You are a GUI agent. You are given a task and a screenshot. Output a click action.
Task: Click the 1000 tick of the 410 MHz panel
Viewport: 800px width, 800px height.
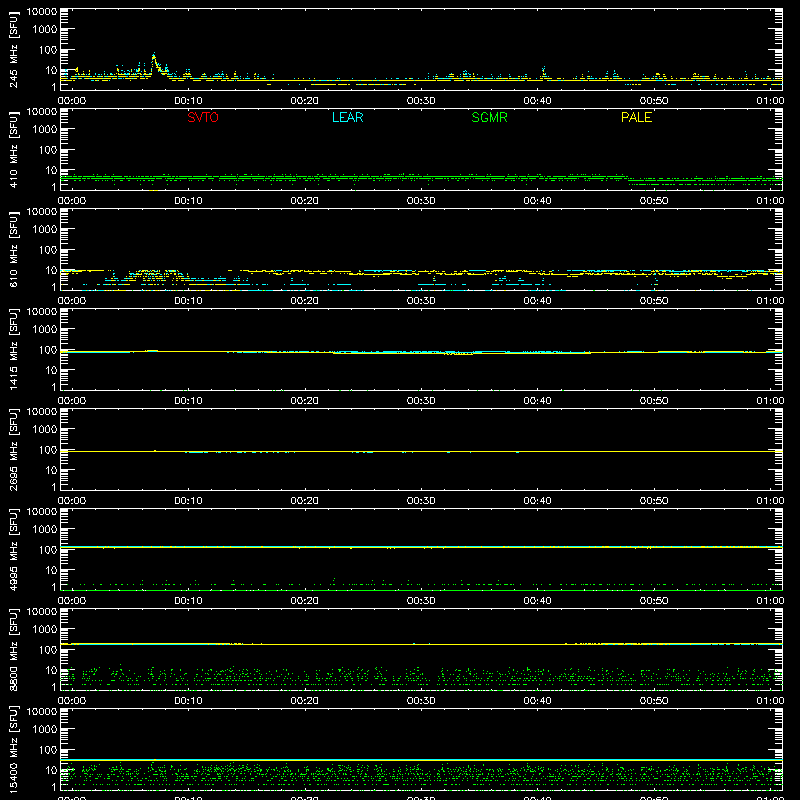coord(45,130)
